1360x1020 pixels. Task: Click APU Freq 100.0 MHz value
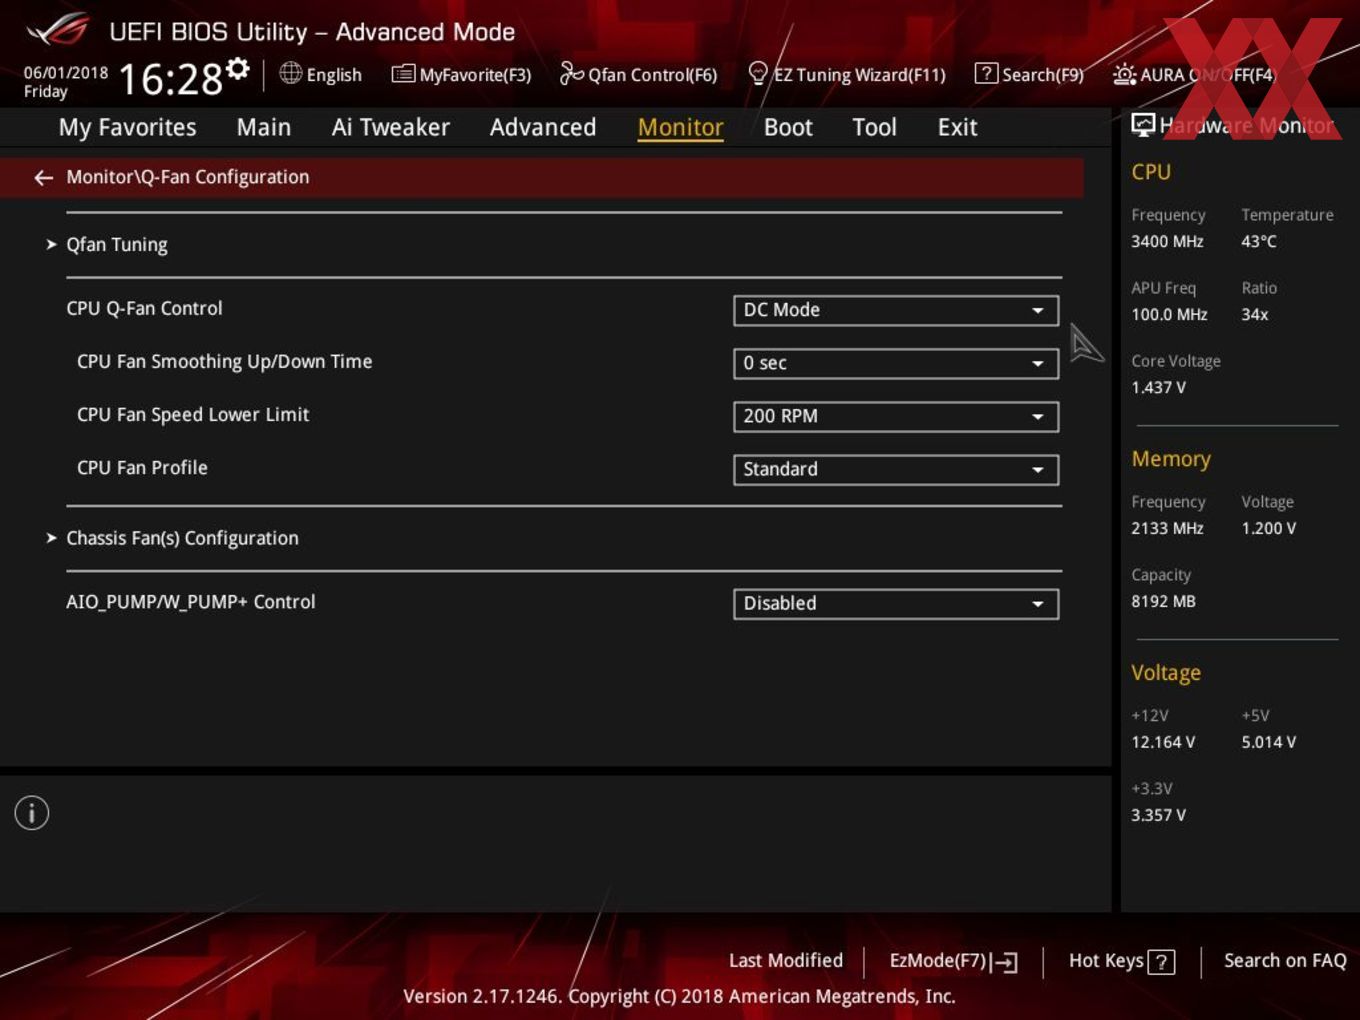[1169, 314]
